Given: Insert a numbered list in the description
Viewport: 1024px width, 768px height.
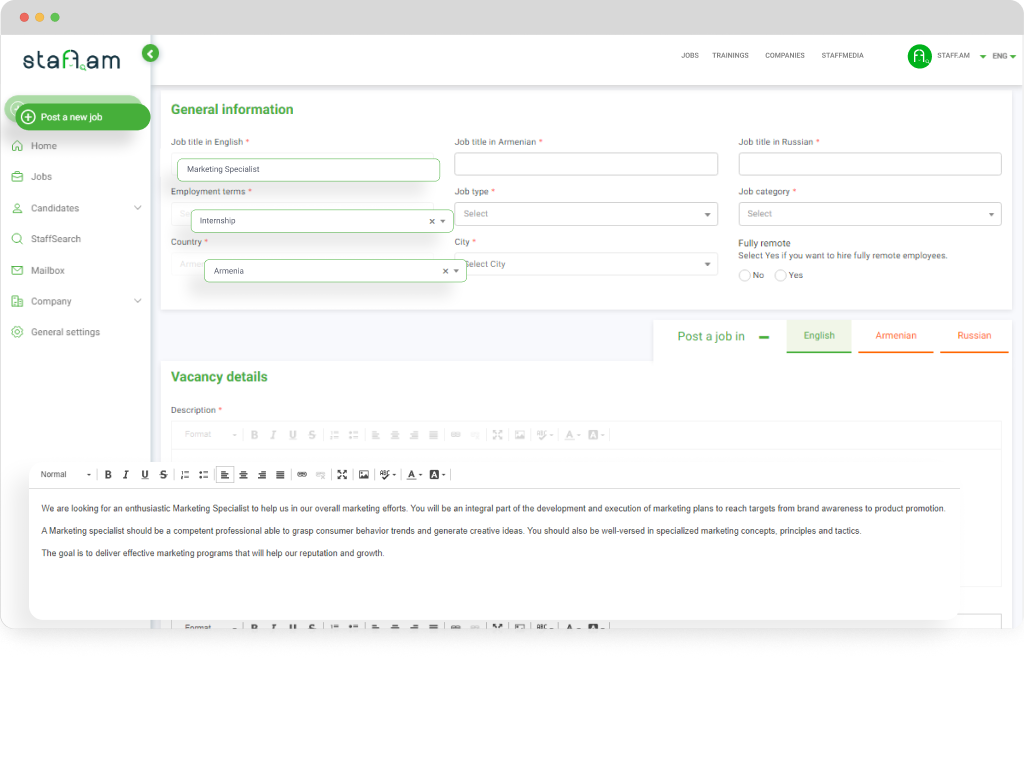Looking at the screenshot, I should click(x=184, y=474).
